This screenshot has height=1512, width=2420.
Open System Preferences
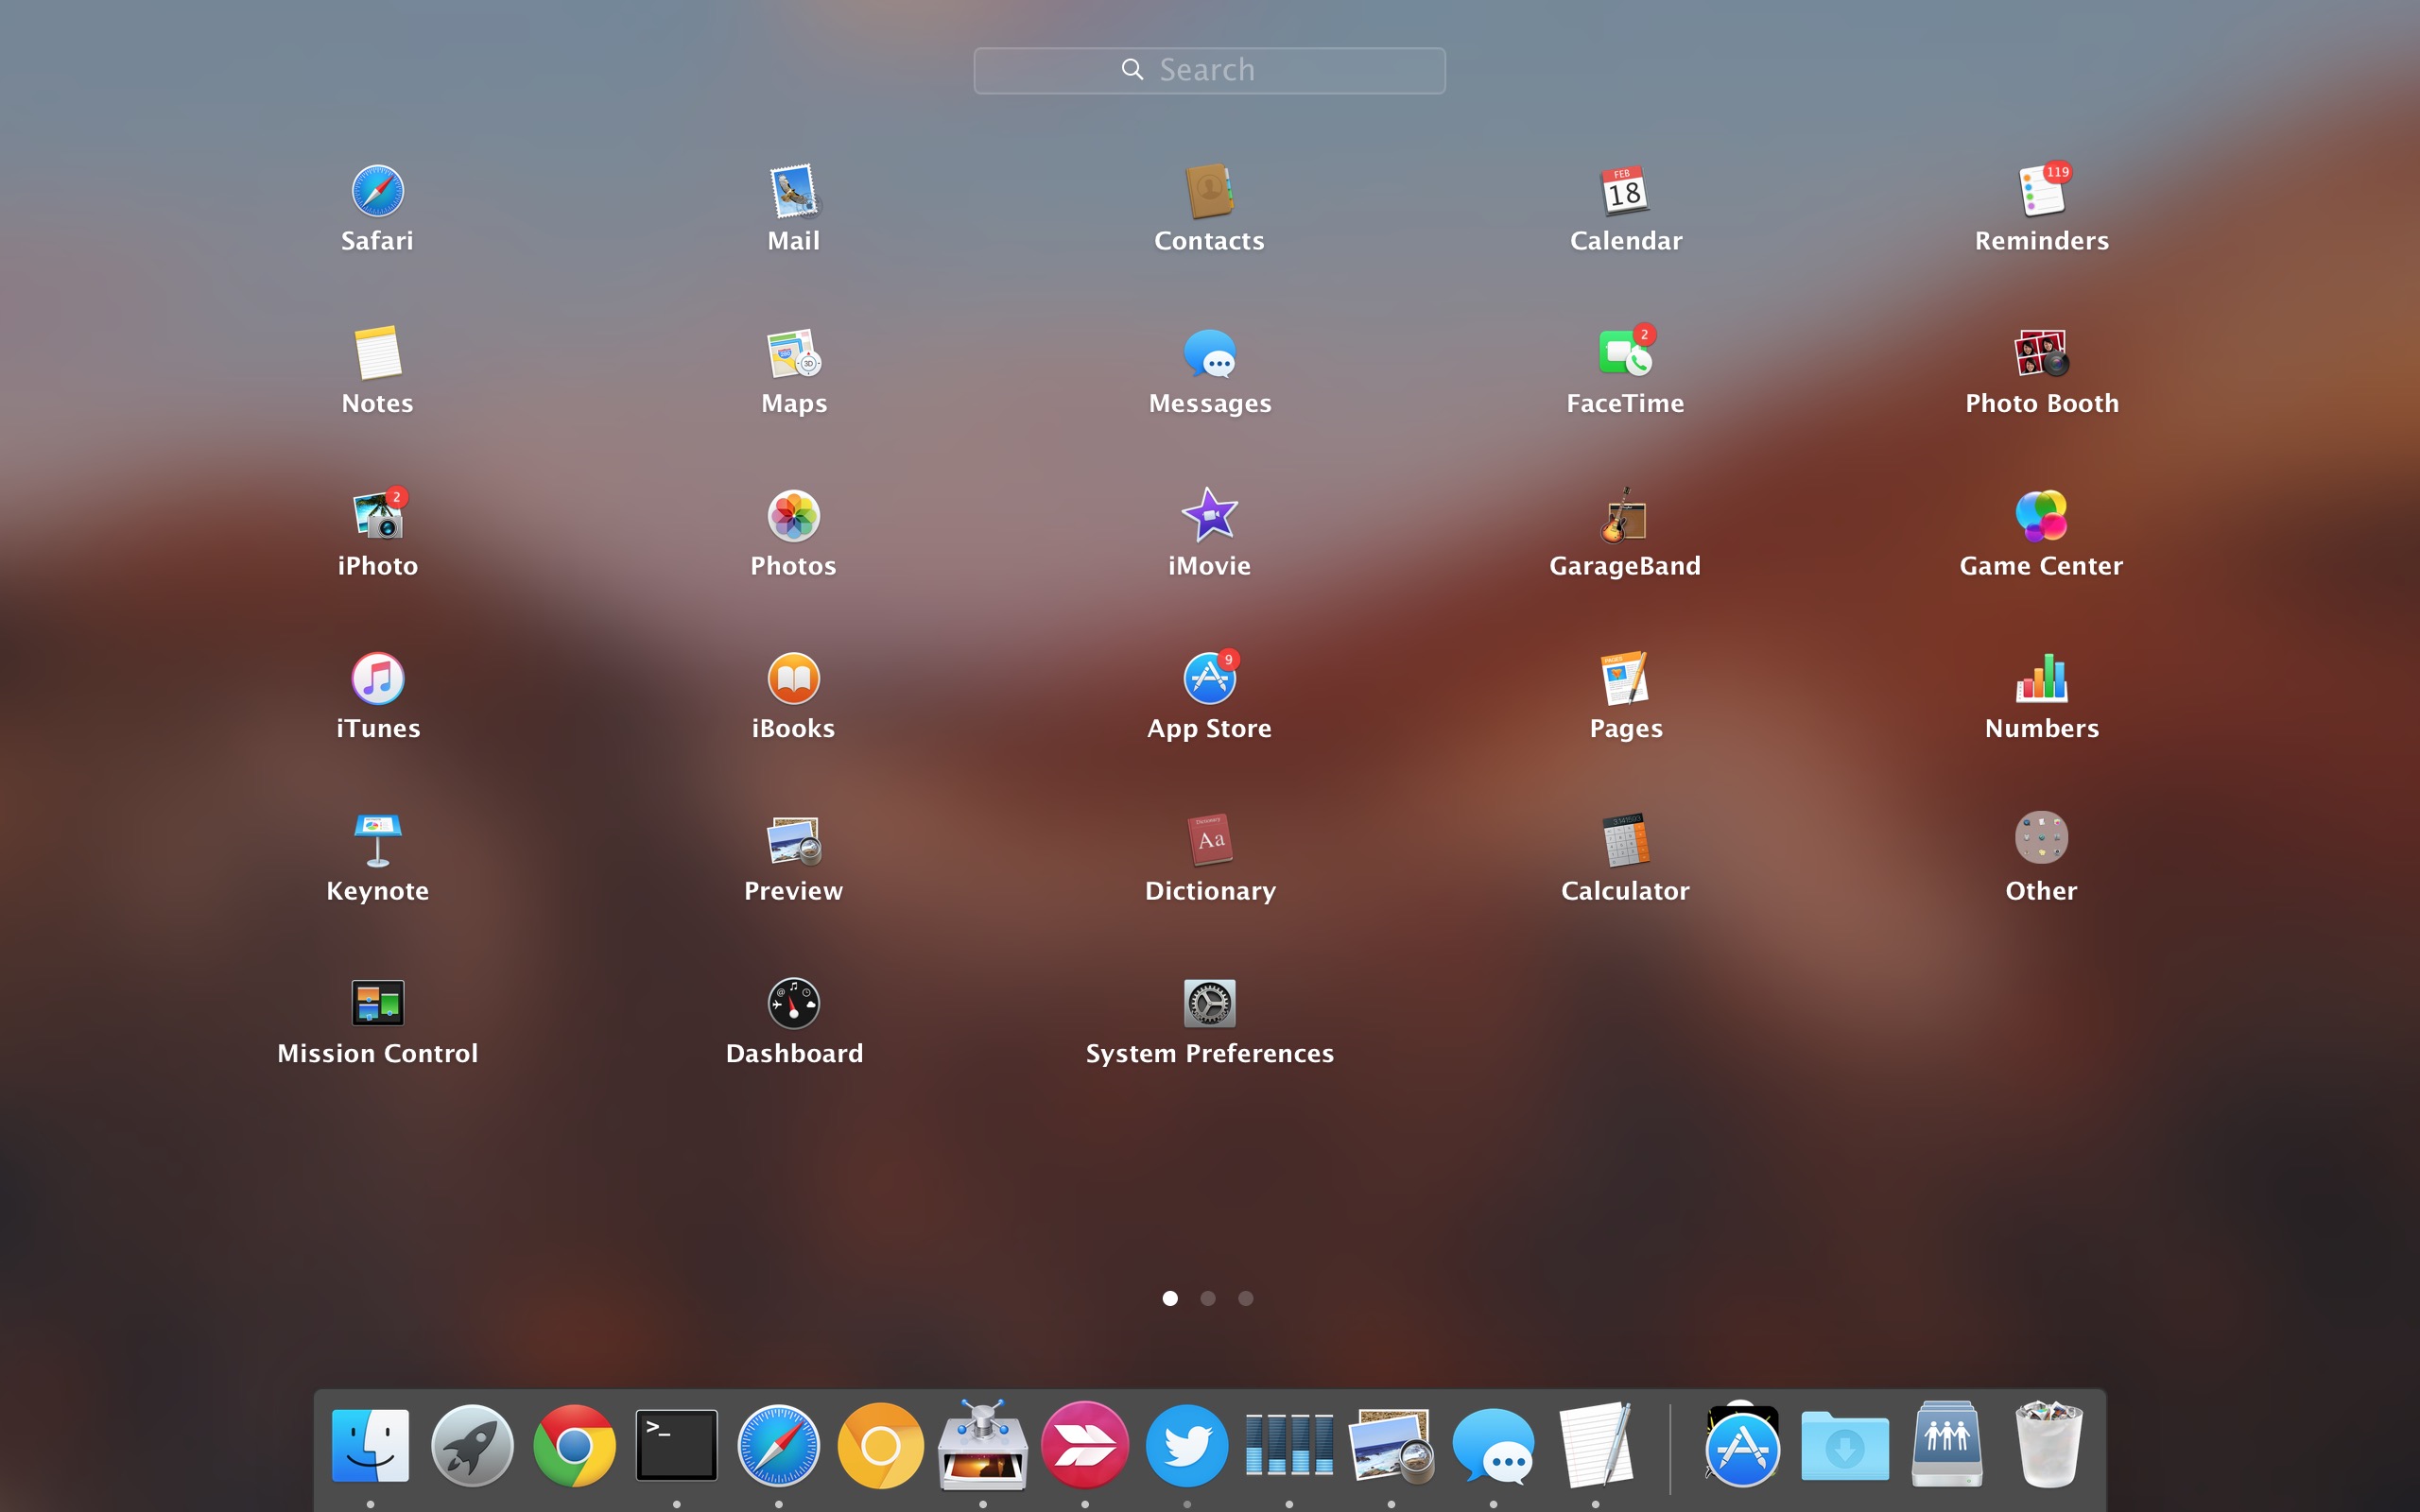click(x=1209, y=1003)
